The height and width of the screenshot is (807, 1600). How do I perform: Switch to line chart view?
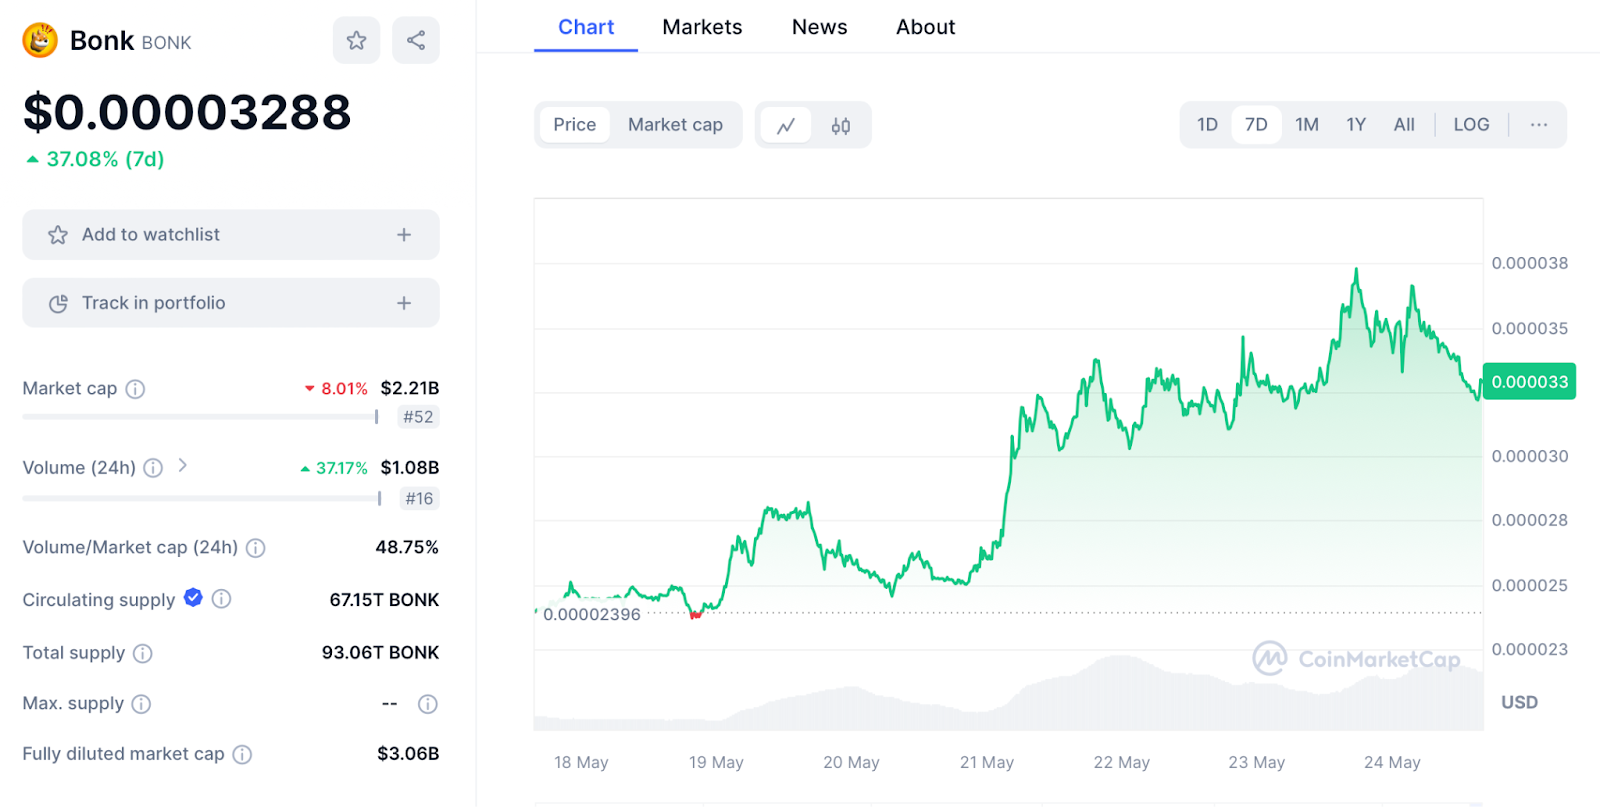[786, 125]
